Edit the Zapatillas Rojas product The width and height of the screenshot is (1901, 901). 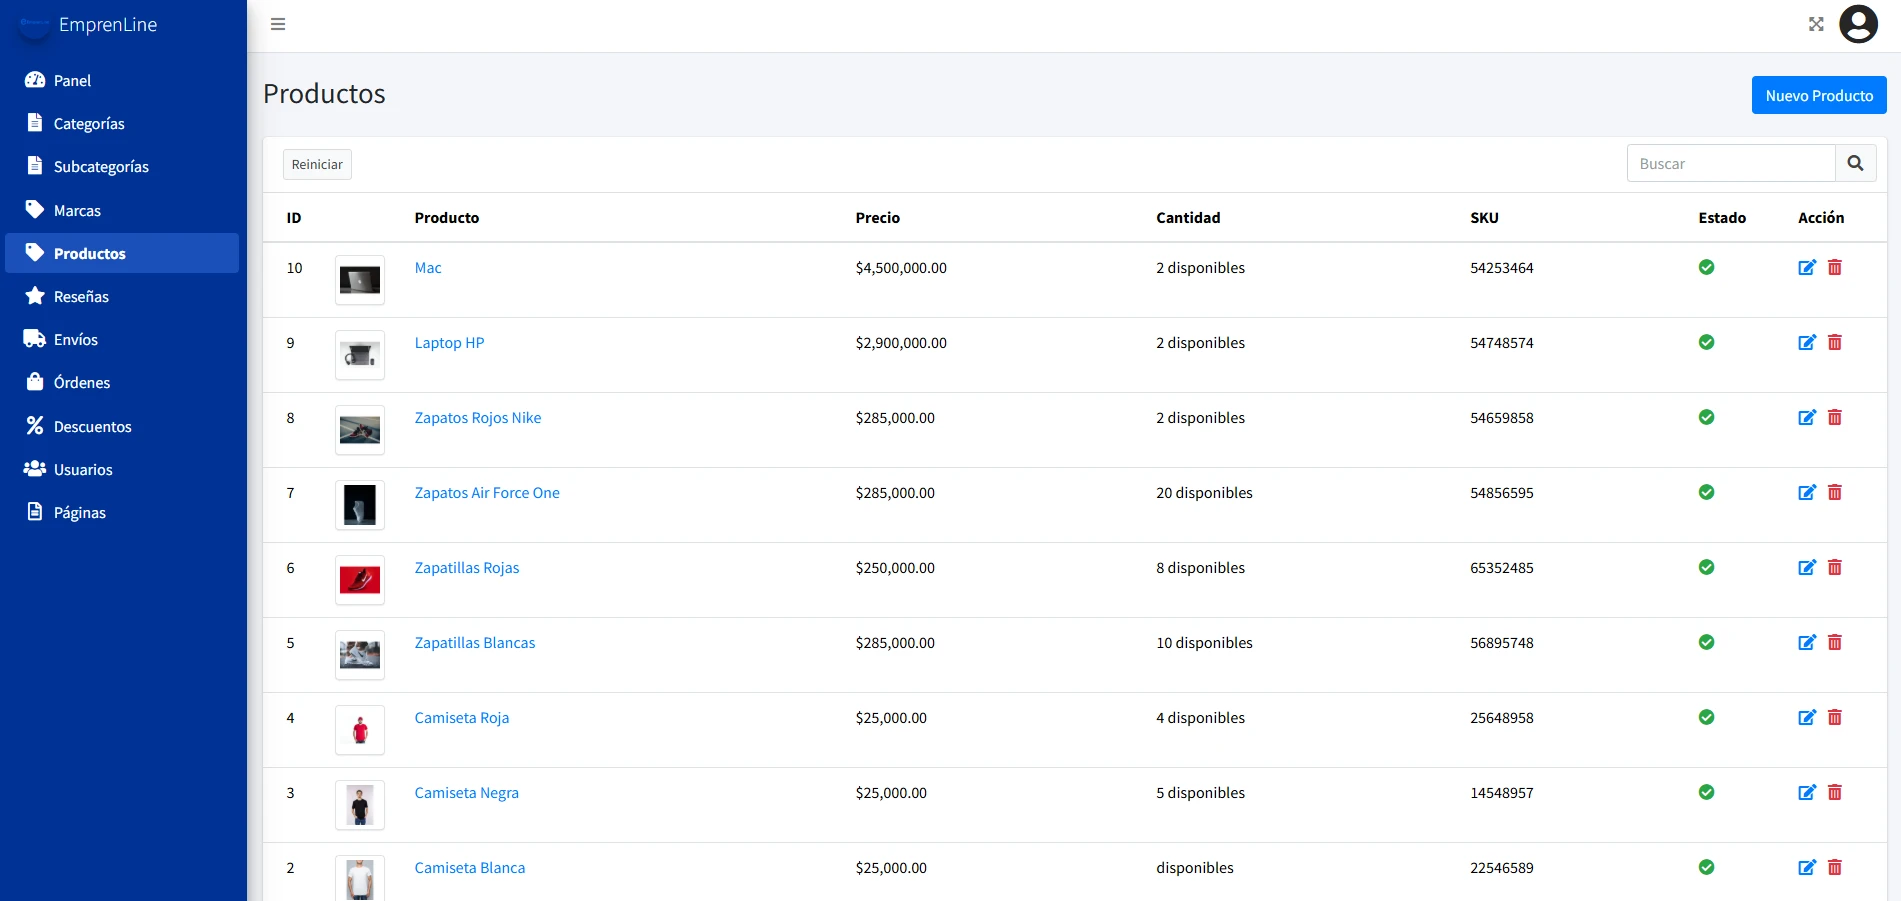(1807, 567)
